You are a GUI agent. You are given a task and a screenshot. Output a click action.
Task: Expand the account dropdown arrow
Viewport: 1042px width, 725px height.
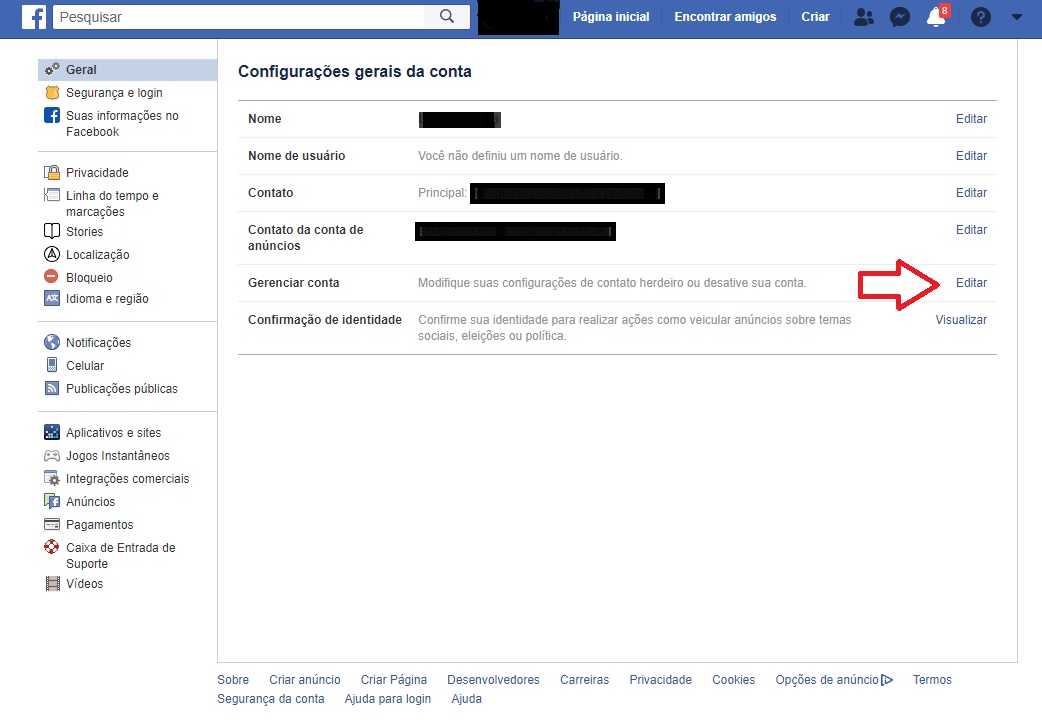1017,17
